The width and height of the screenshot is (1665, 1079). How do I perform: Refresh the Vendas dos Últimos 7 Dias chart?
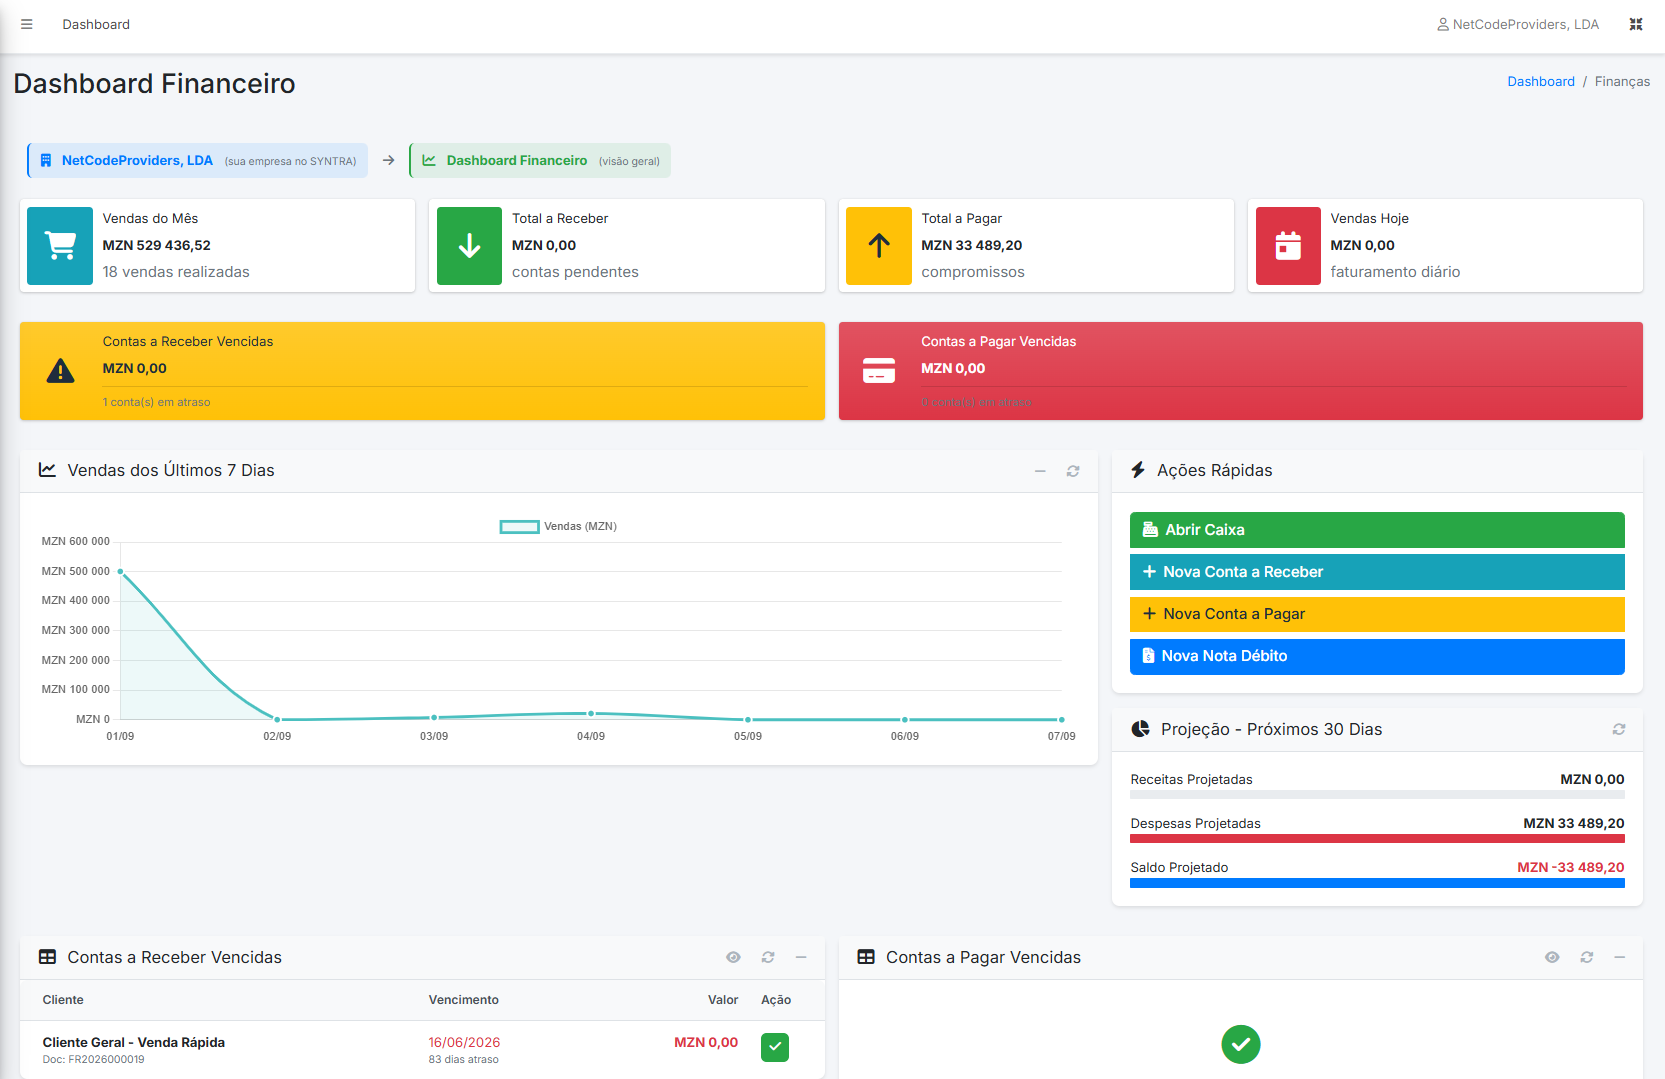pos(1073,471)
